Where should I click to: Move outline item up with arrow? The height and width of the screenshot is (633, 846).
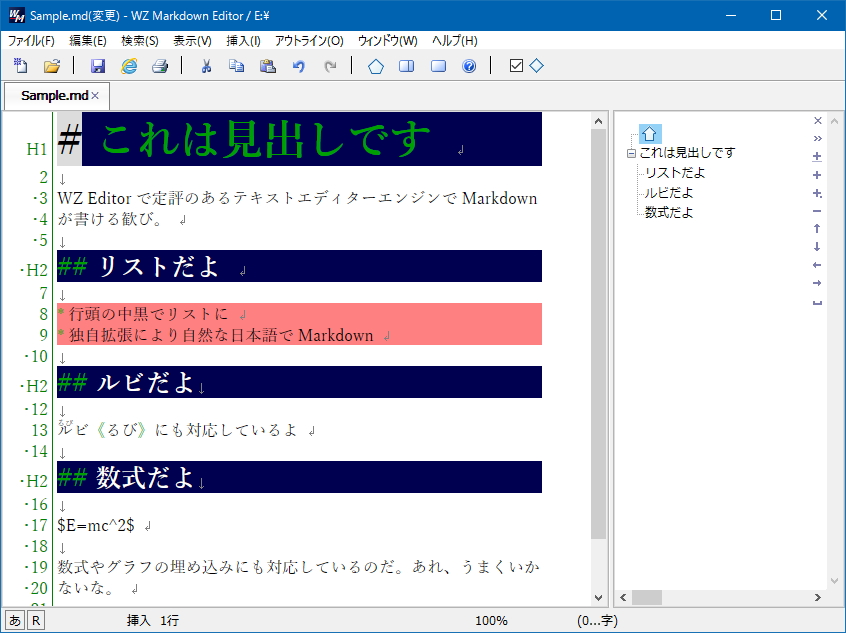tap(817, 229)
